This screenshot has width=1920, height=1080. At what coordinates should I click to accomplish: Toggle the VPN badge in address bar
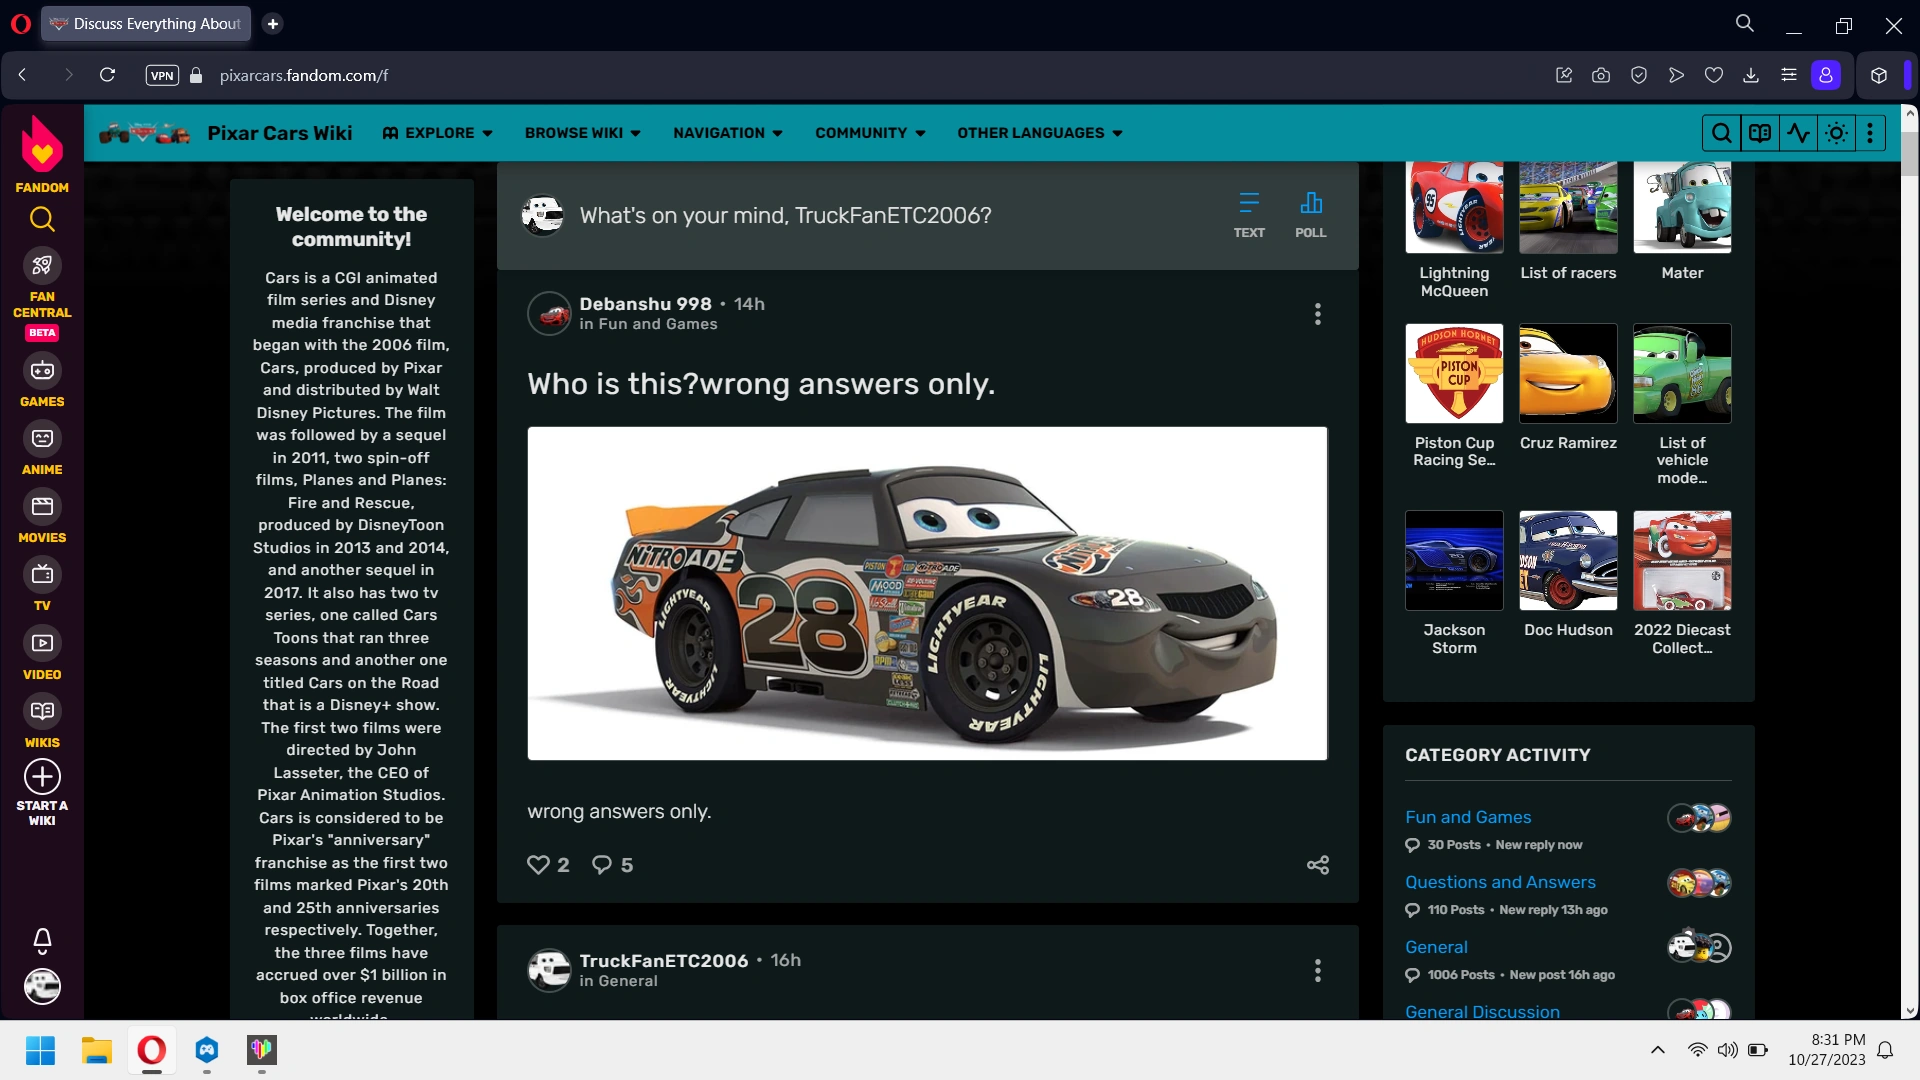pyautogui.click(x=162, y=75)
